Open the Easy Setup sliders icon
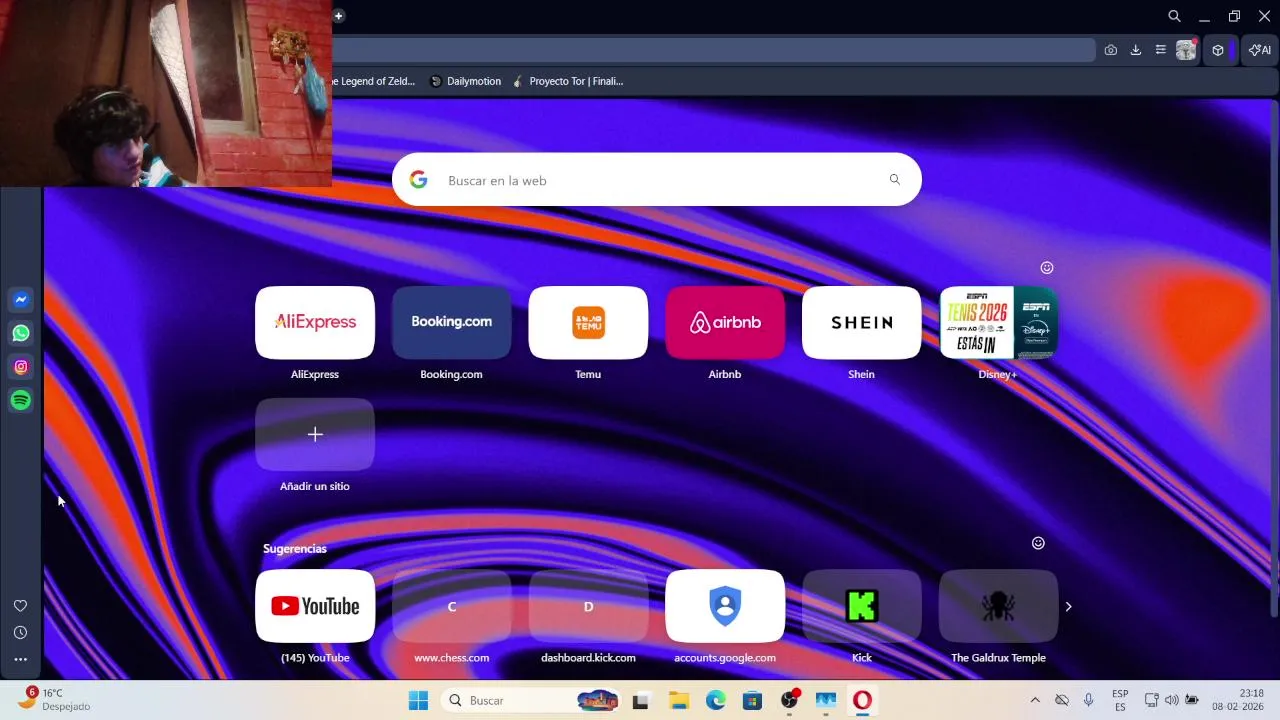 coord(1161,50)
